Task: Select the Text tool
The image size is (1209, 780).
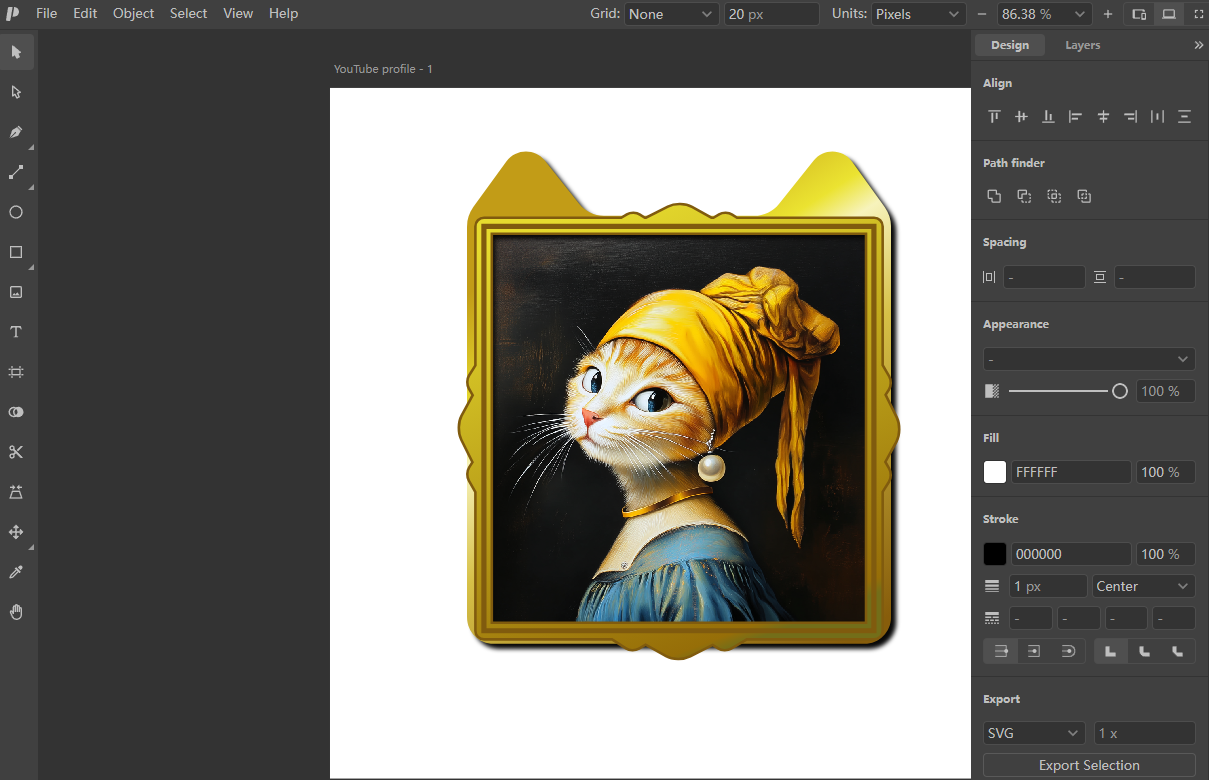Action: 16,332
